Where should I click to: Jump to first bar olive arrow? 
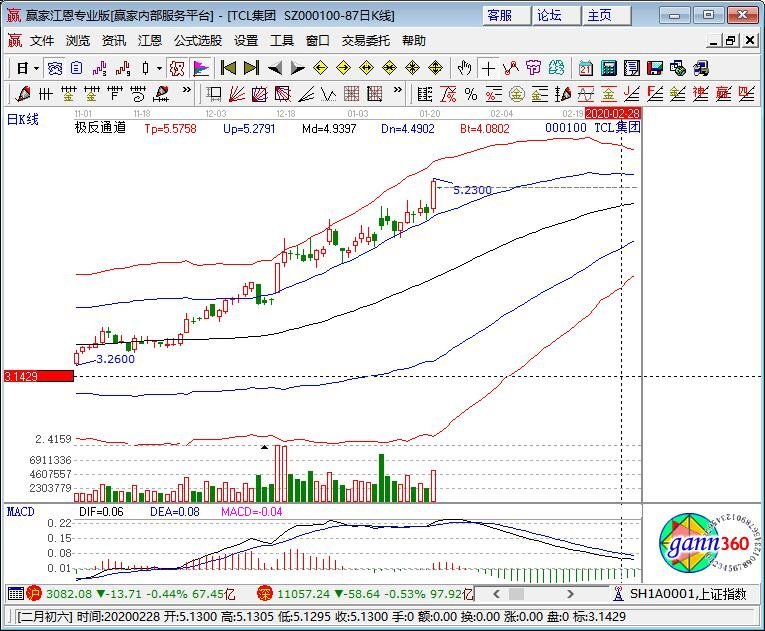click(x=228, y=68)
